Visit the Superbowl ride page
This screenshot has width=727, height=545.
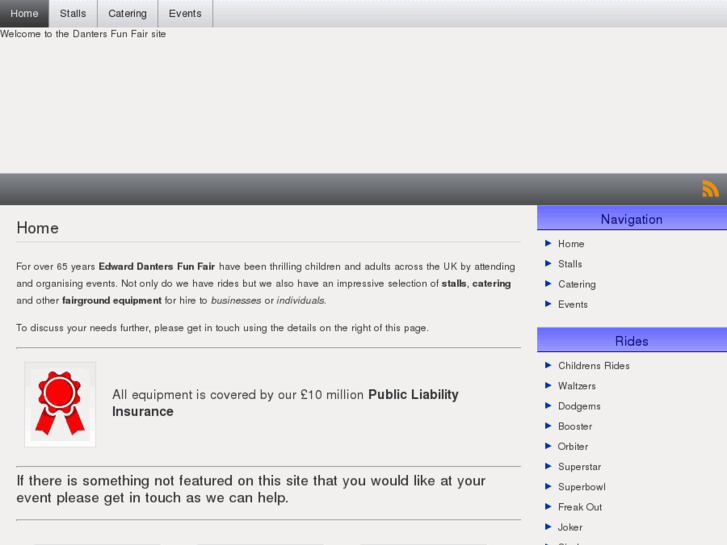pyautogui.click(x=581, y=487)
